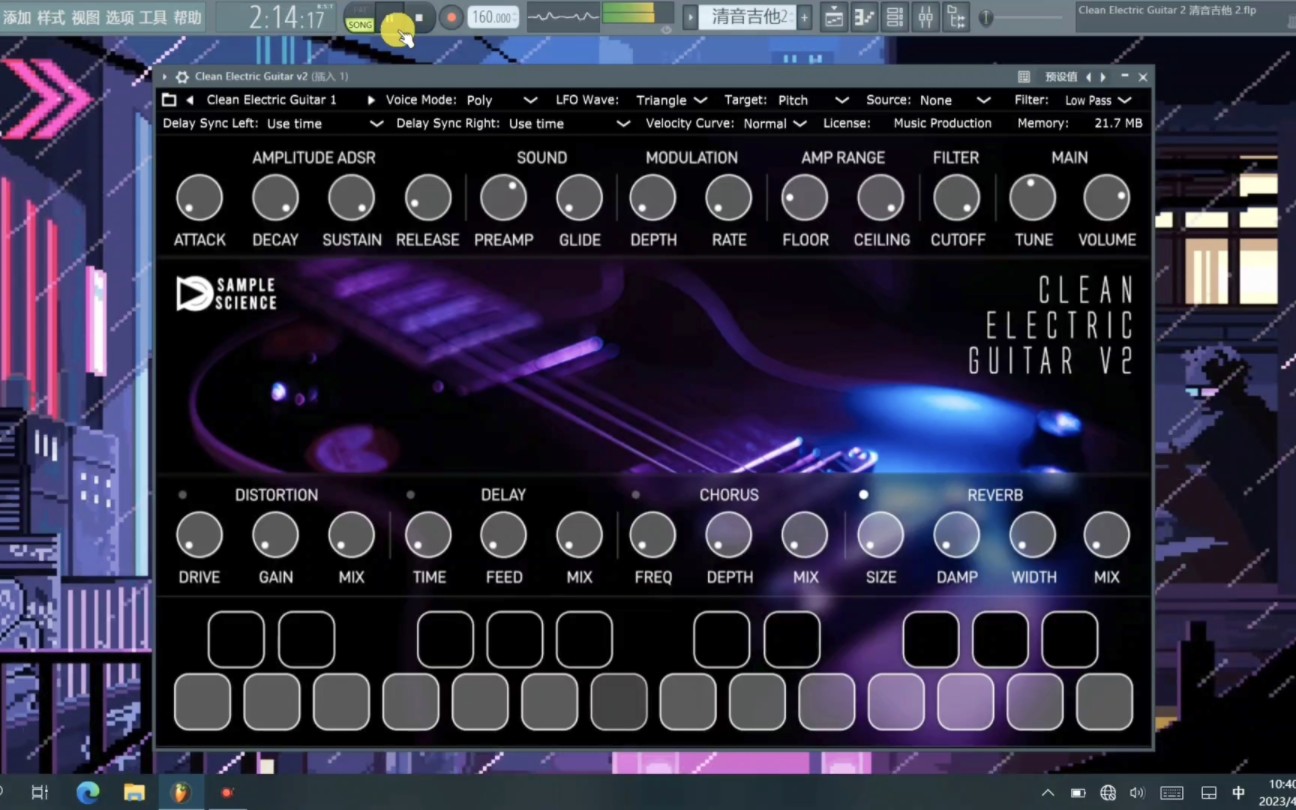
Task: Select previous preset in title bar arrows
Action: point(1090,77)
